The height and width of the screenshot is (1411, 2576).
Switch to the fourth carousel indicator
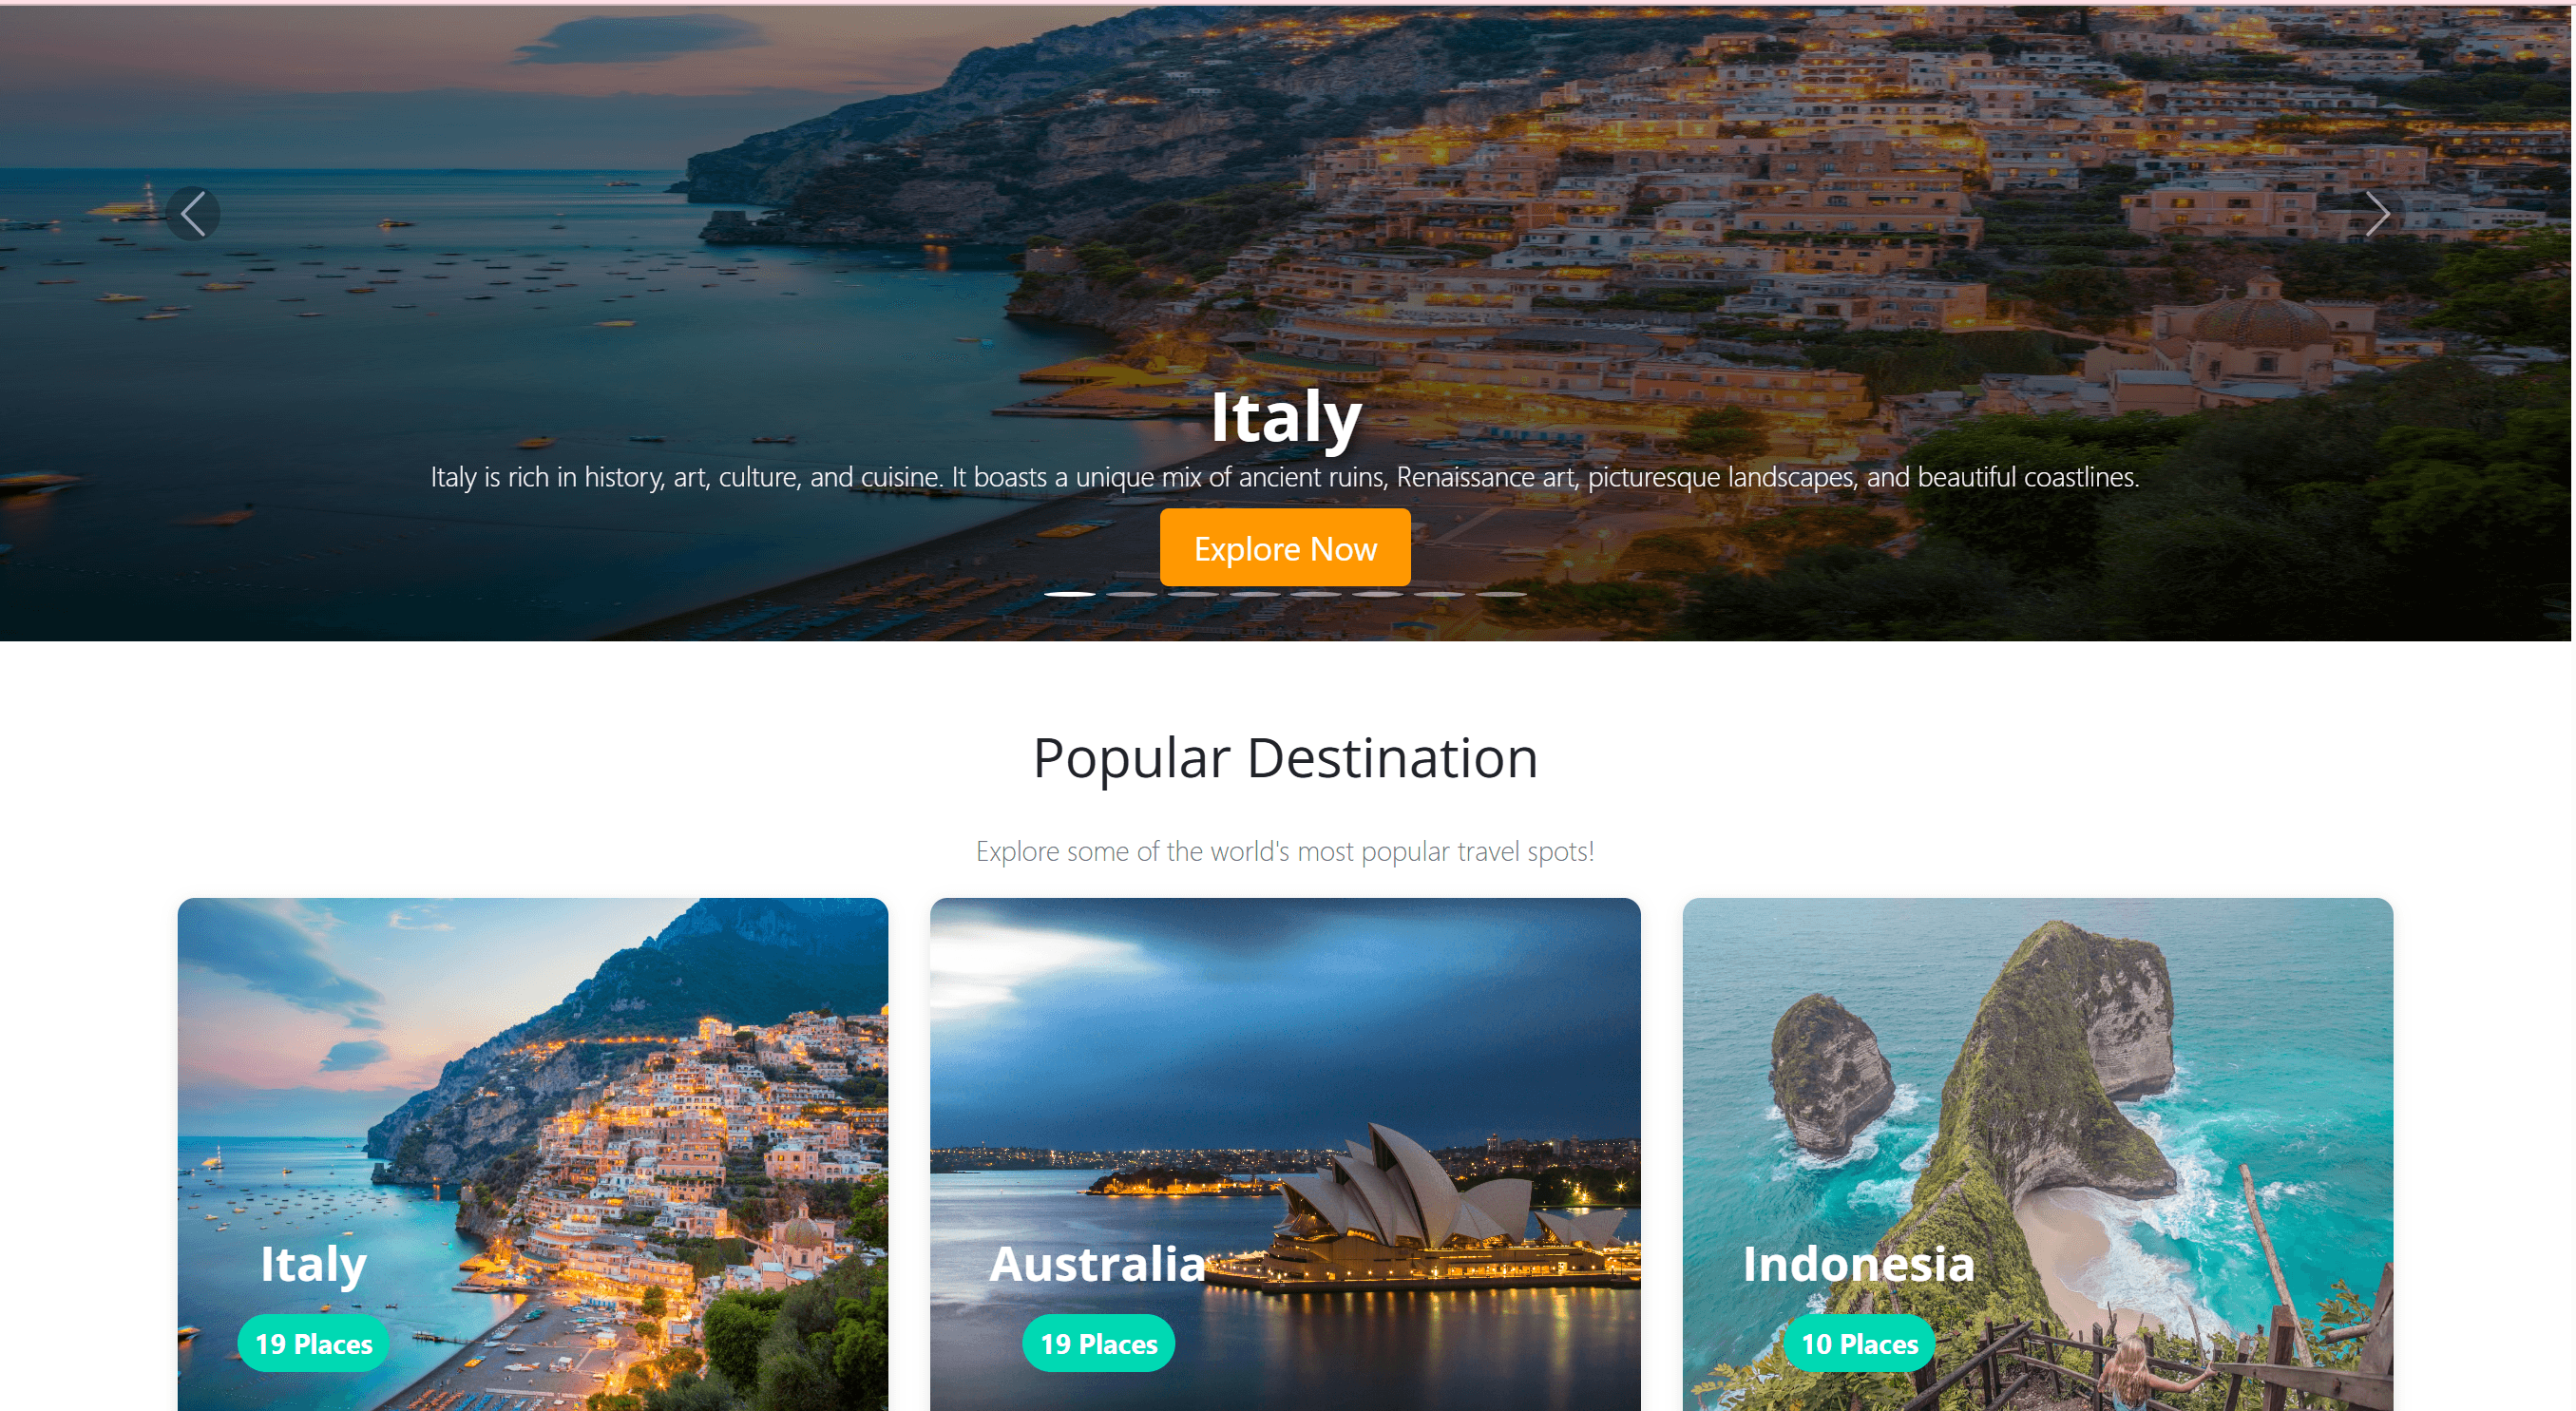tap(1255, 594)
